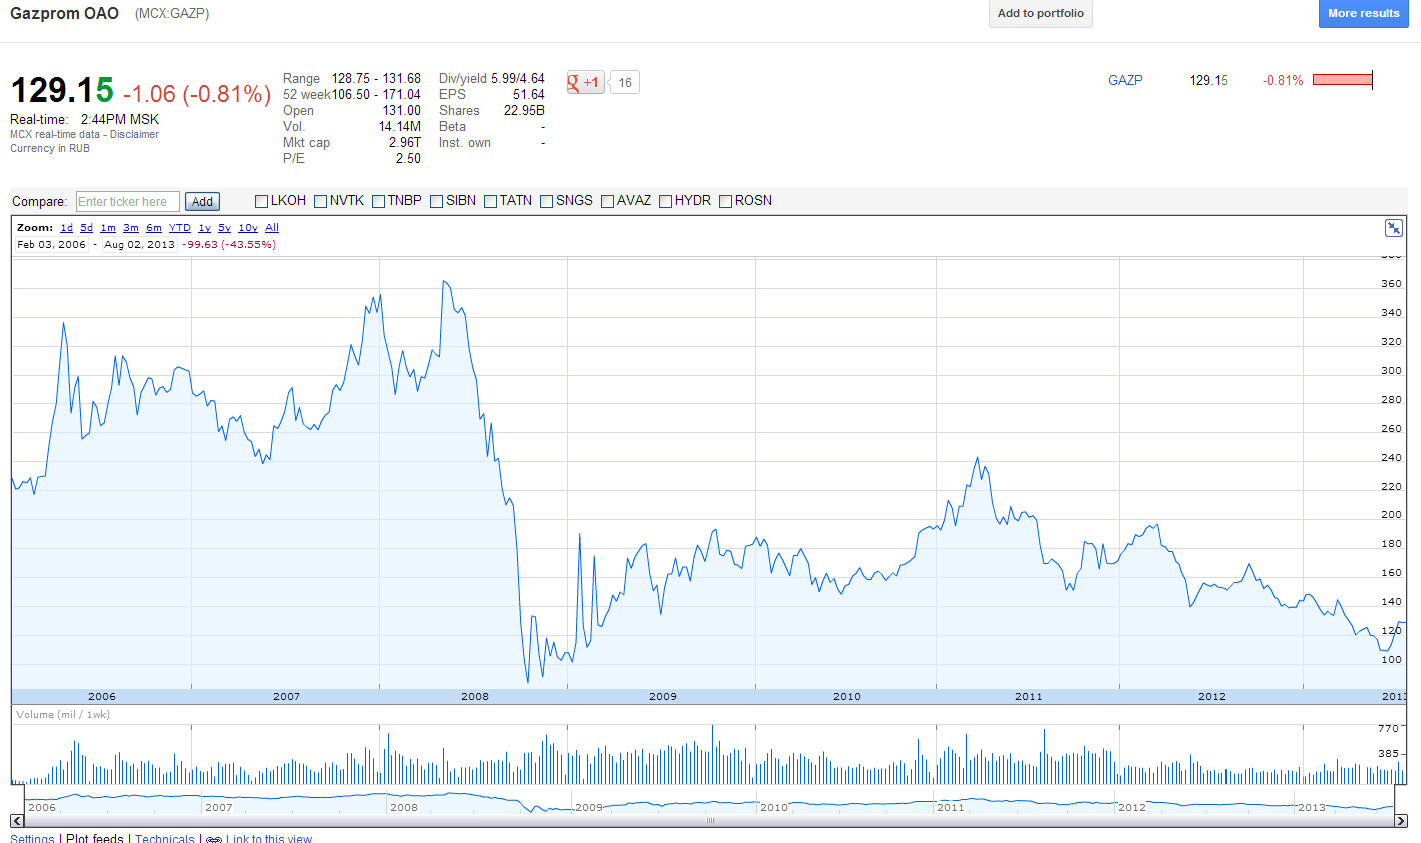Click the end date field Aug 02, 2013
This screenshot has height=843, width=1421.
139,244
